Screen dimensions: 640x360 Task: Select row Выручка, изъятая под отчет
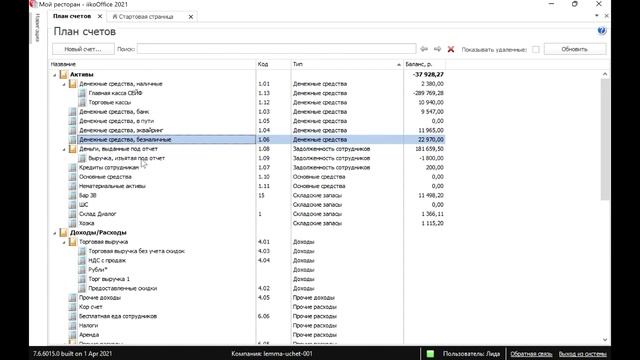point(247,158)
